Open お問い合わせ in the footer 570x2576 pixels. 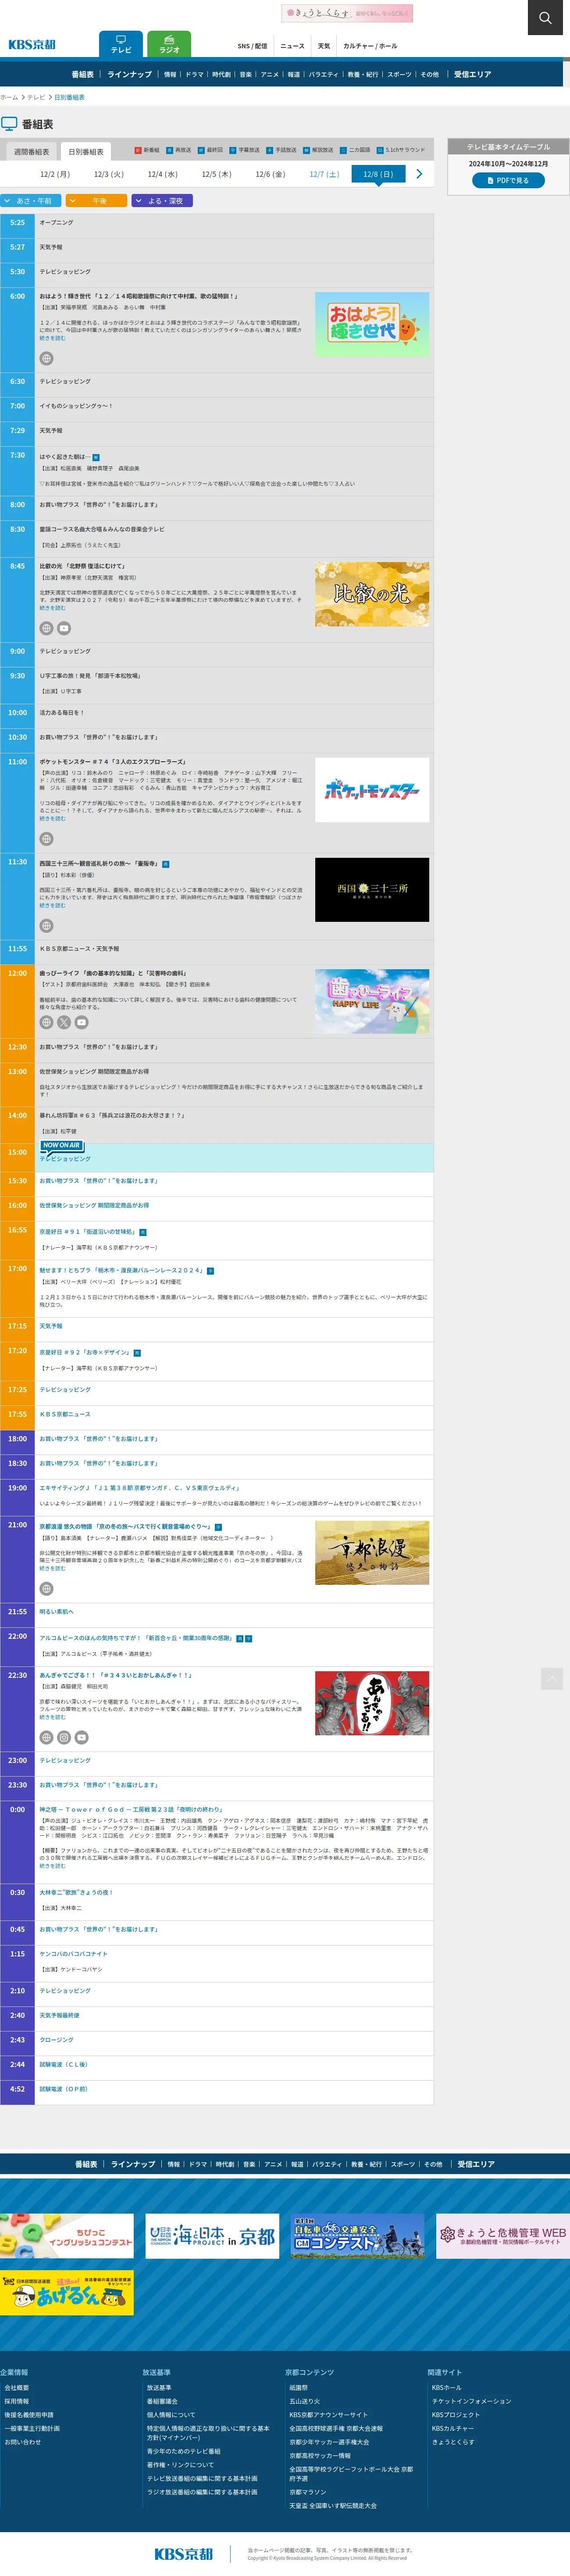22,2442
